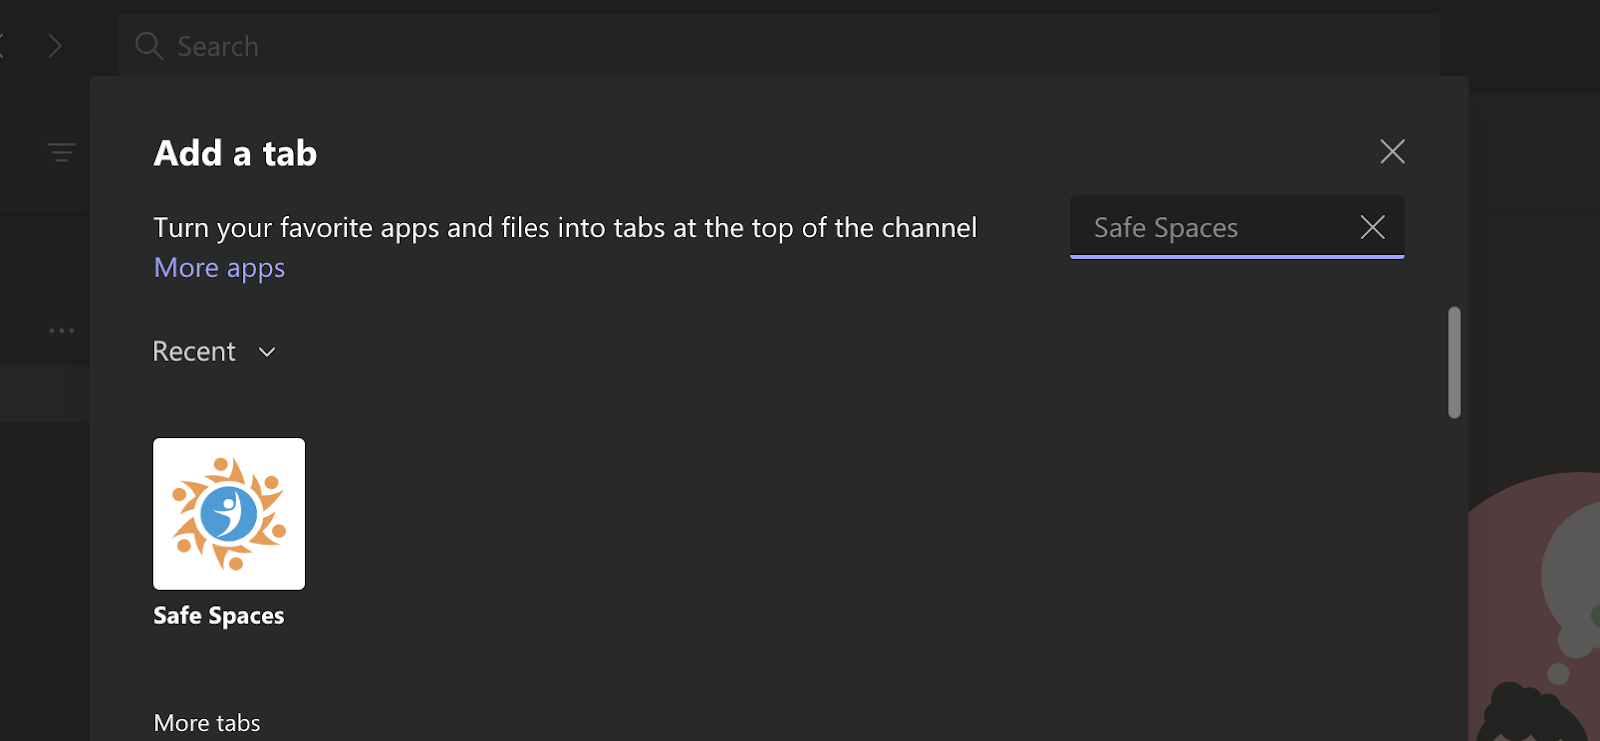Open the three-dot more options menu
This screenshot has width=1600, height=741.
[61, 330]
